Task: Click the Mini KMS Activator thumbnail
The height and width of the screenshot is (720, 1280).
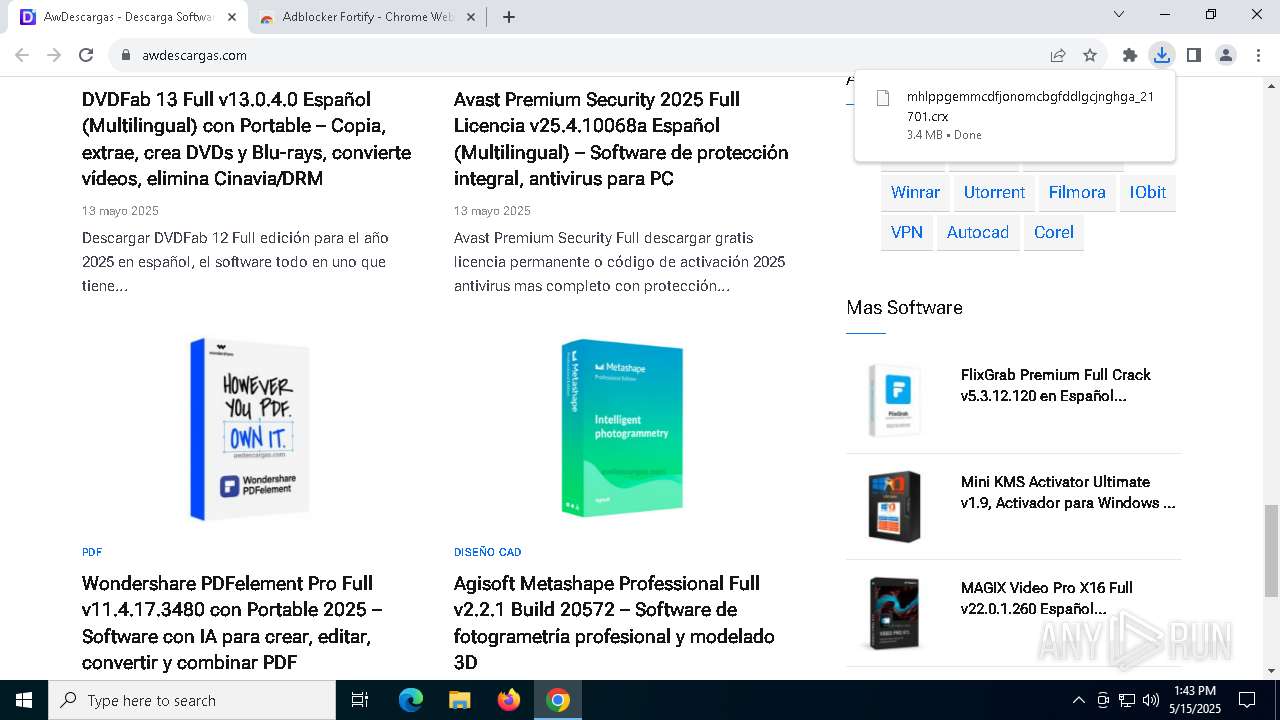Action: click(x=894, y=506)
